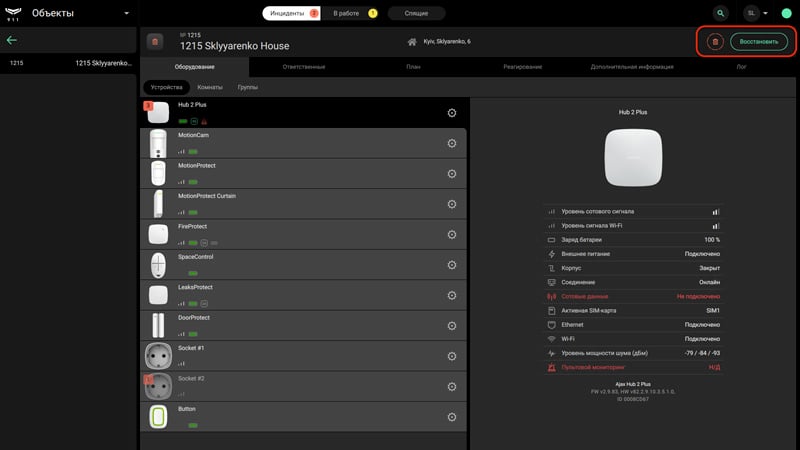Open the Ответственные tab
Viewport: 800px width, 450px height.
pyautogui.click(x=304, y=67)
